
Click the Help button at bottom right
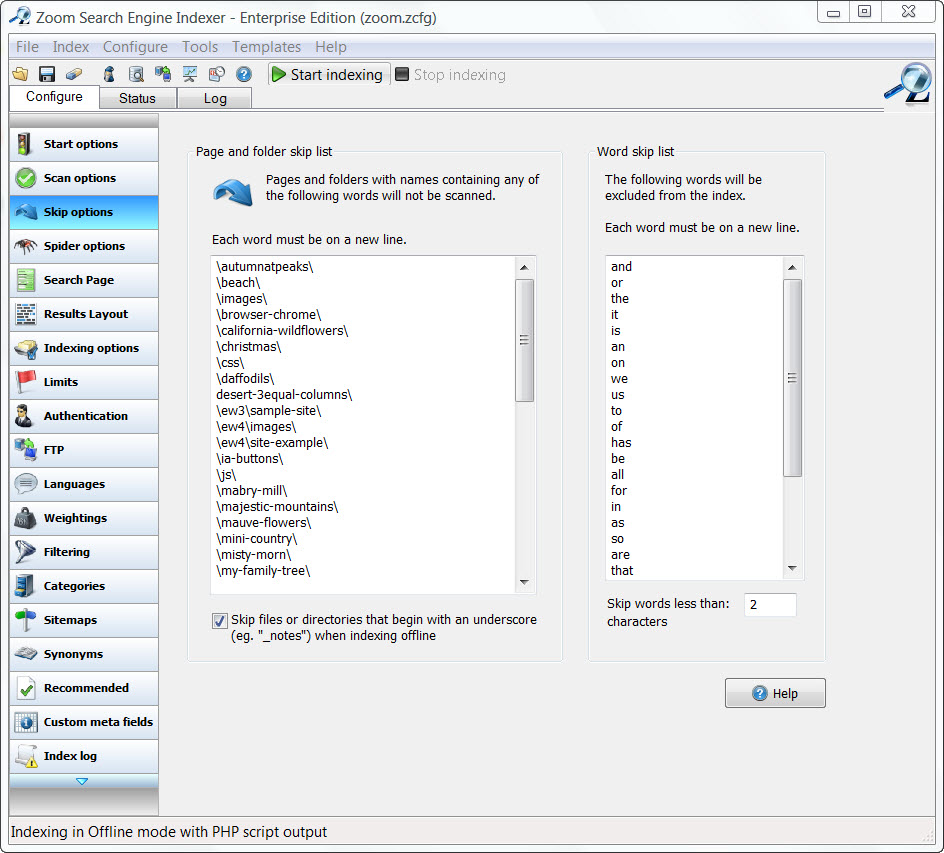pyautogui.click(x=775, y=693)
